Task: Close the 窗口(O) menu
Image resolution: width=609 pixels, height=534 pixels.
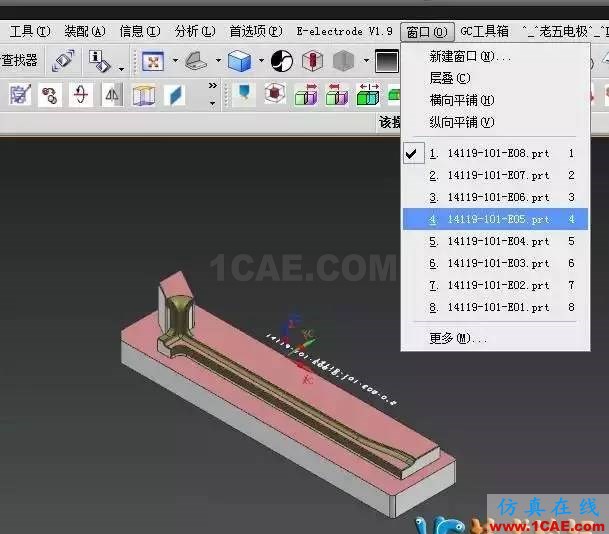Action: click(x=427, y=32)
